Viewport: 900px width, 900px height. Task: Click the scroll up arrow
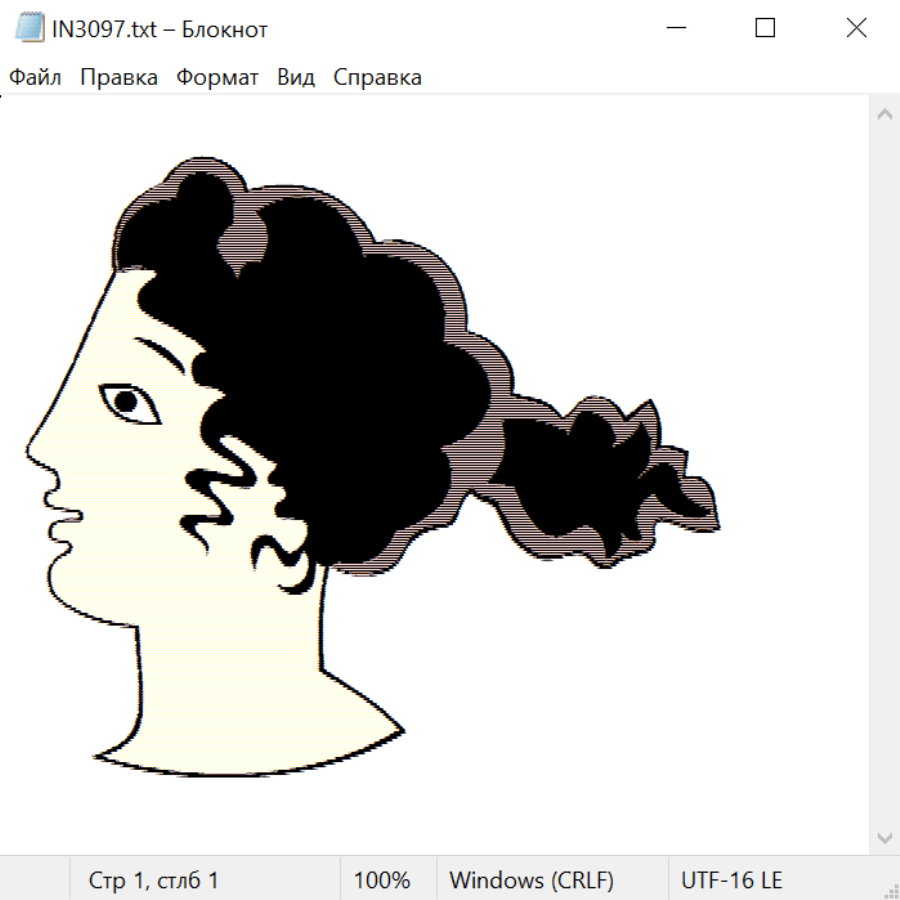(x=884, y=115)
